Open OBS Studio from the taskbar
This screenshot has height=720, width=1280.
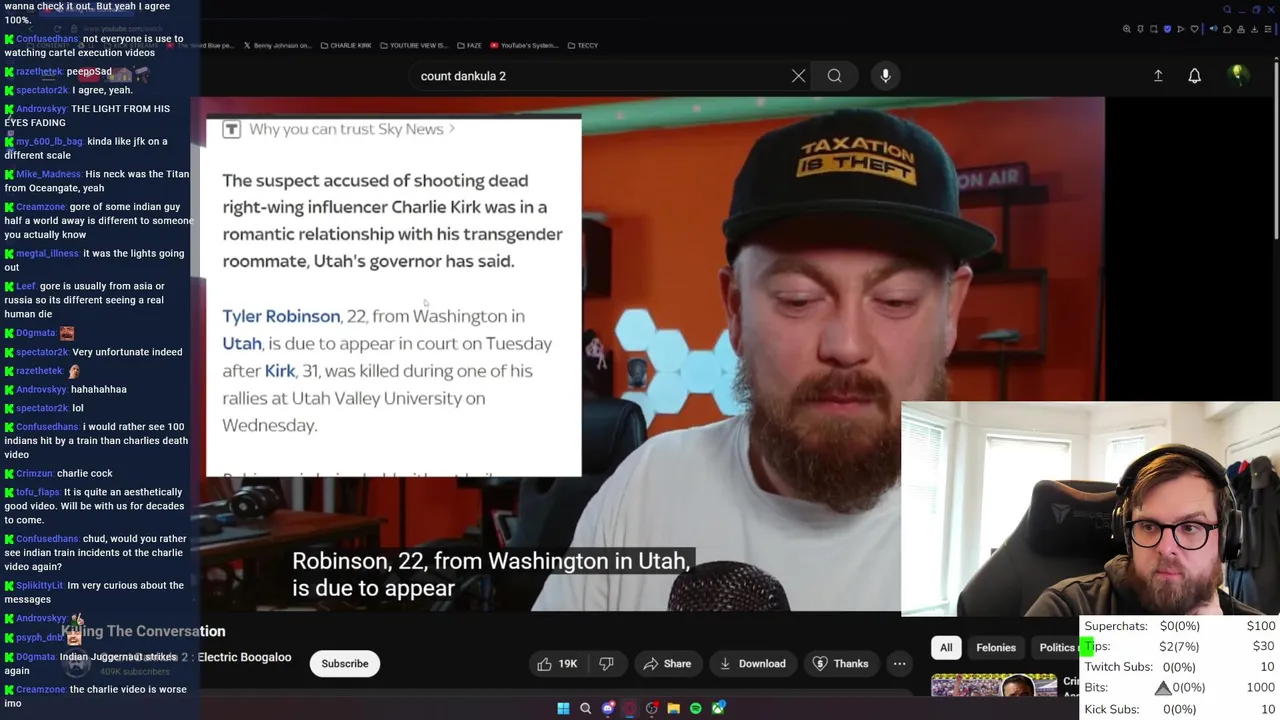[x=651, y=708]
